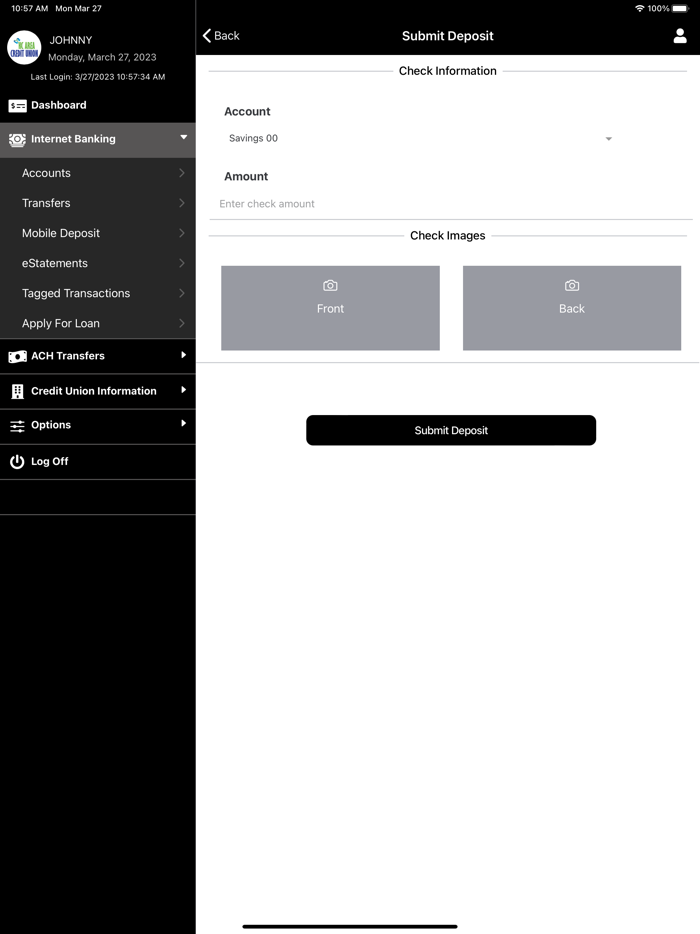Click the Submit Deposit button
This screenshot has height=934, width=700.
pyautogui.click(x=451, y=430)
